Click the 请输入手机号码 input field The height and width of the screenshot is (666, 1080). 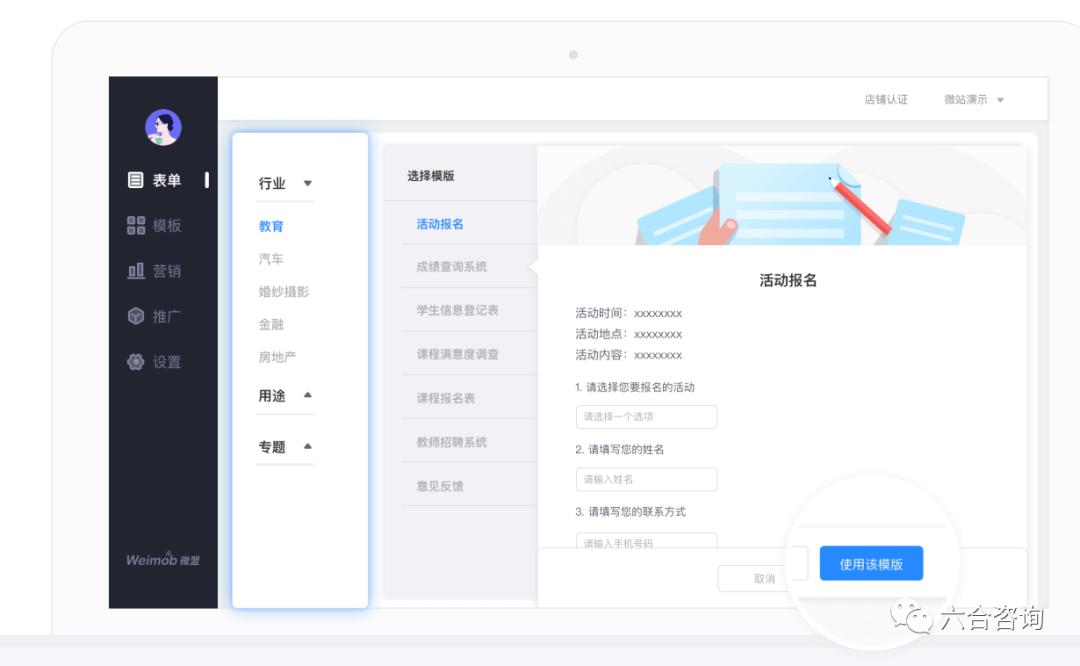(646, 541)
